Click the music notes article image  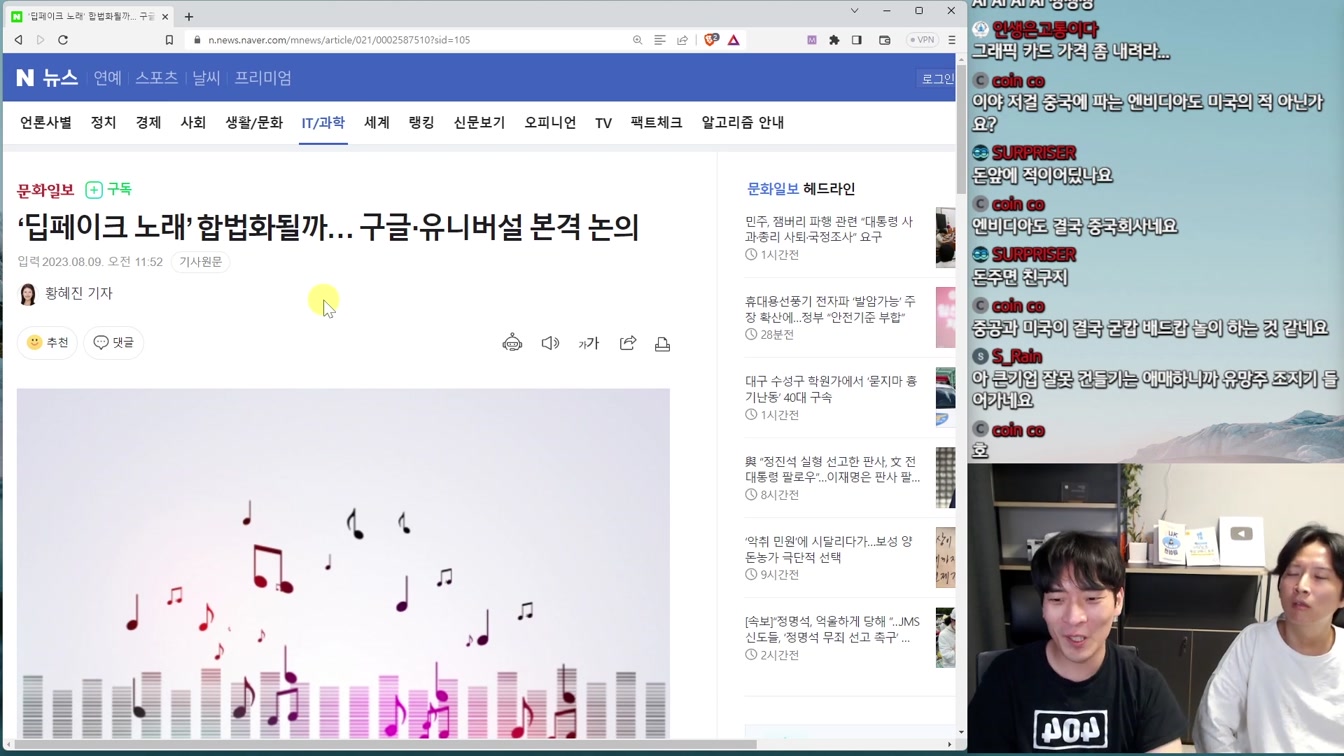(343, 564)
